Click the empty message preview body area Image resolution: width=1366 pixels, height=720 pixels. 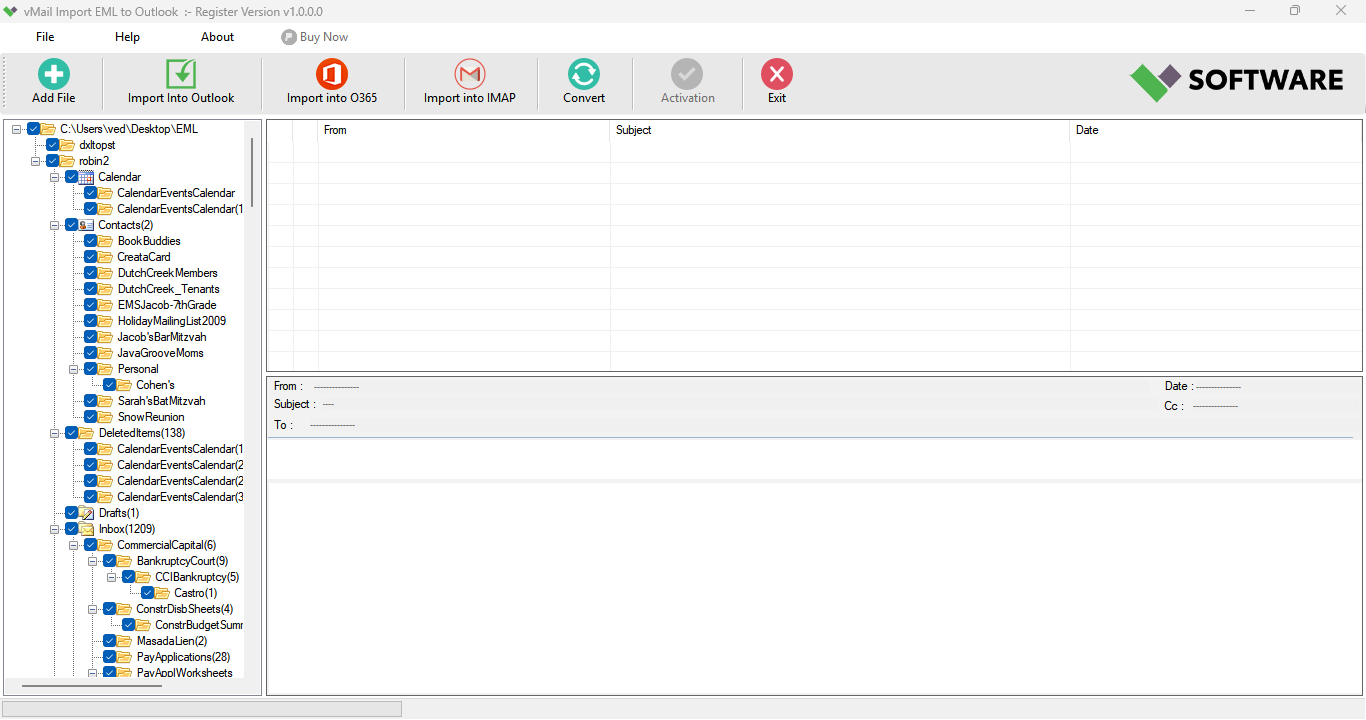pyautogui.click(x=814, y=590)
